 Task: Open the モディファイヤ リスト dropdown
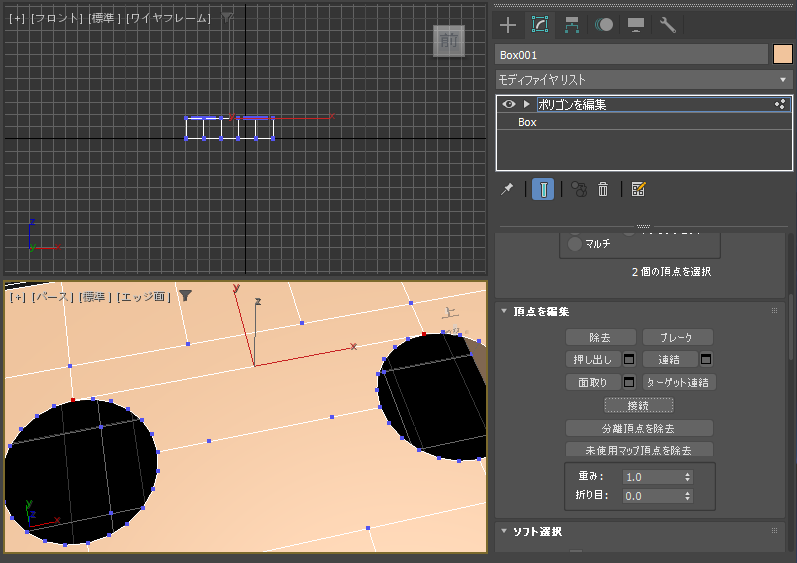(643, 80)
